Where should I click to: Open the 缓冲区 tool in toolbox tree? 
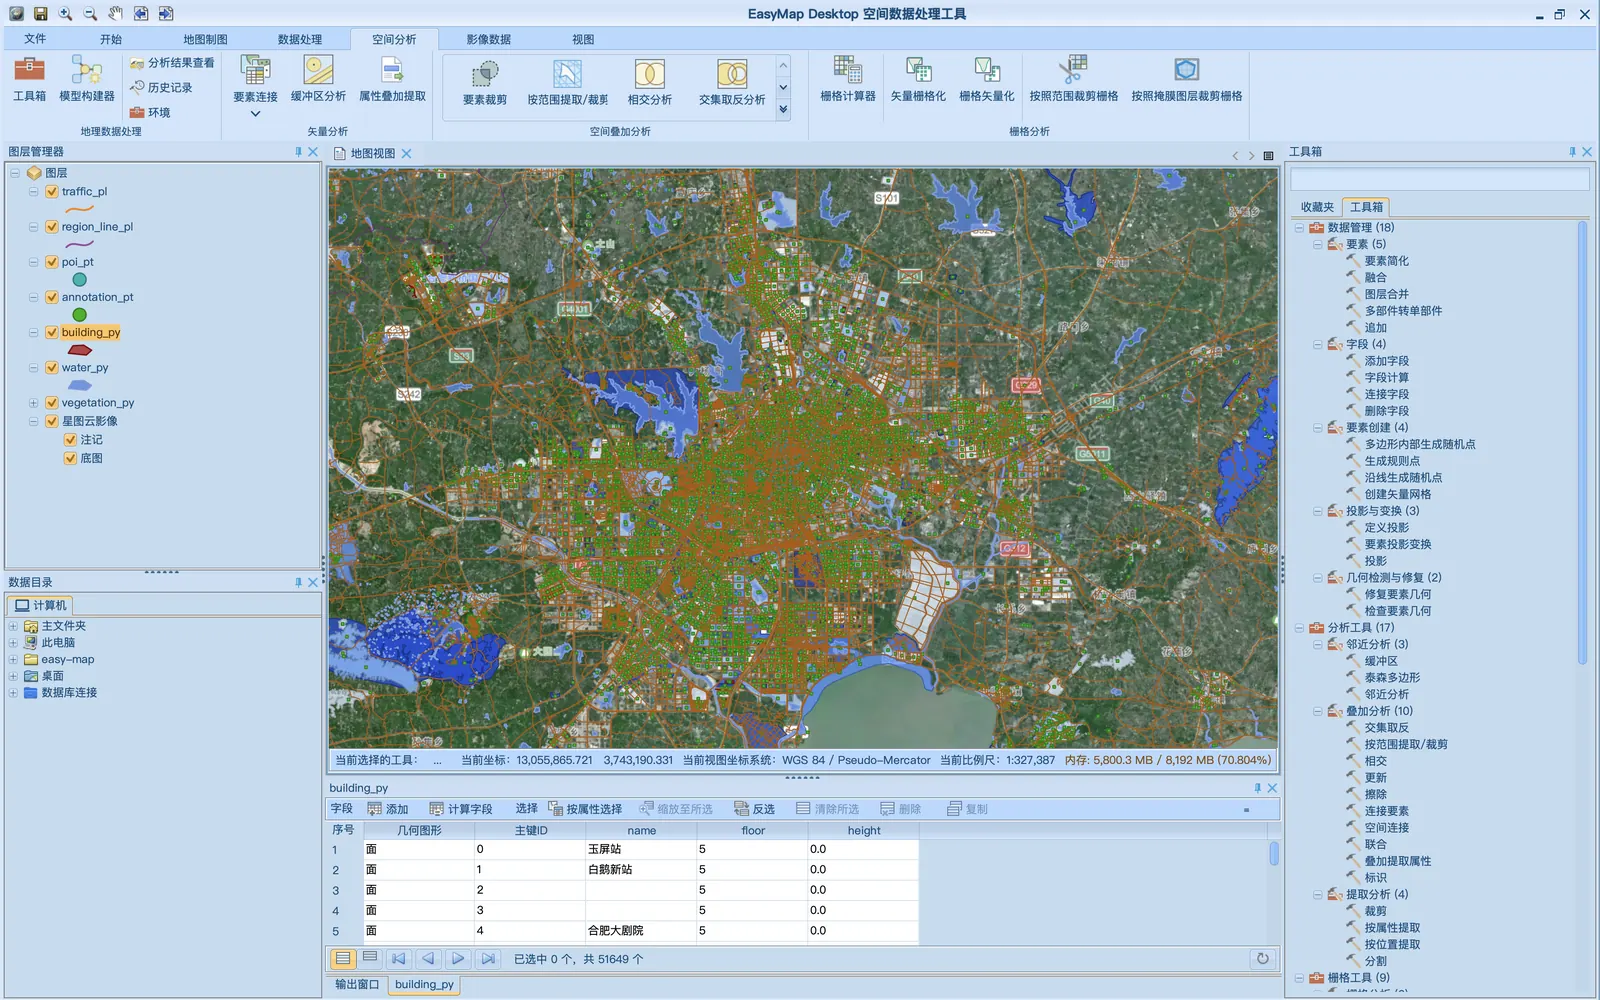[x=1381, y=661]
